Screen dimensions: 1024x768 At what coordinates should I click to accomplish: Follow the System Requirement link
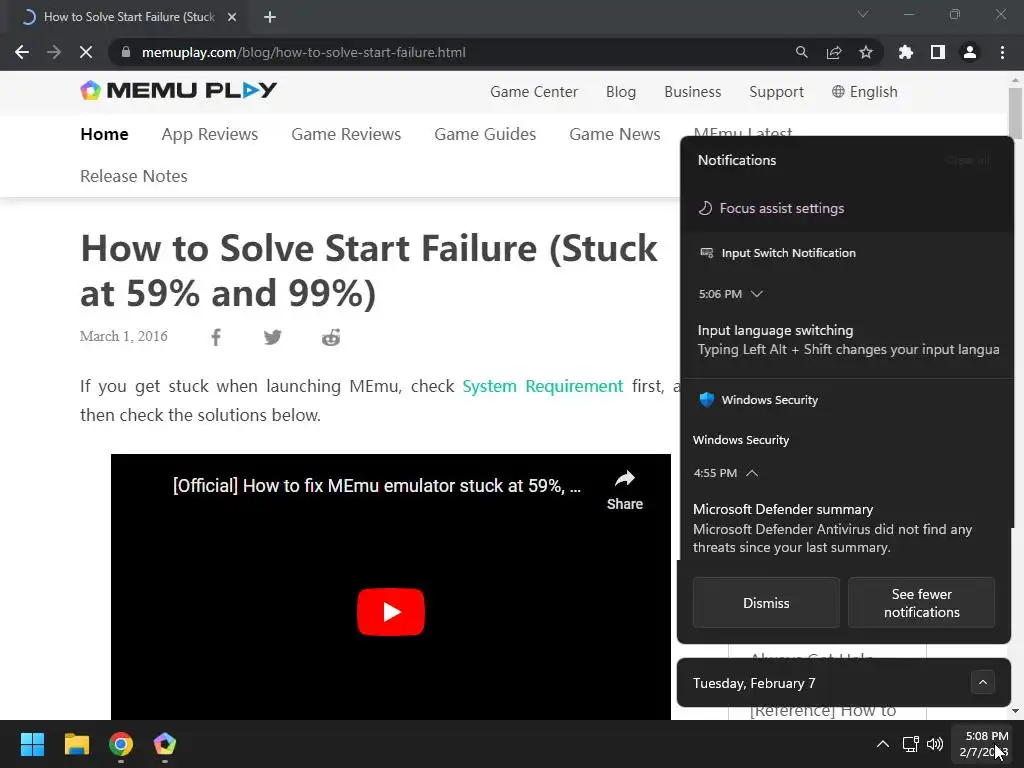[x=543, y=386]
